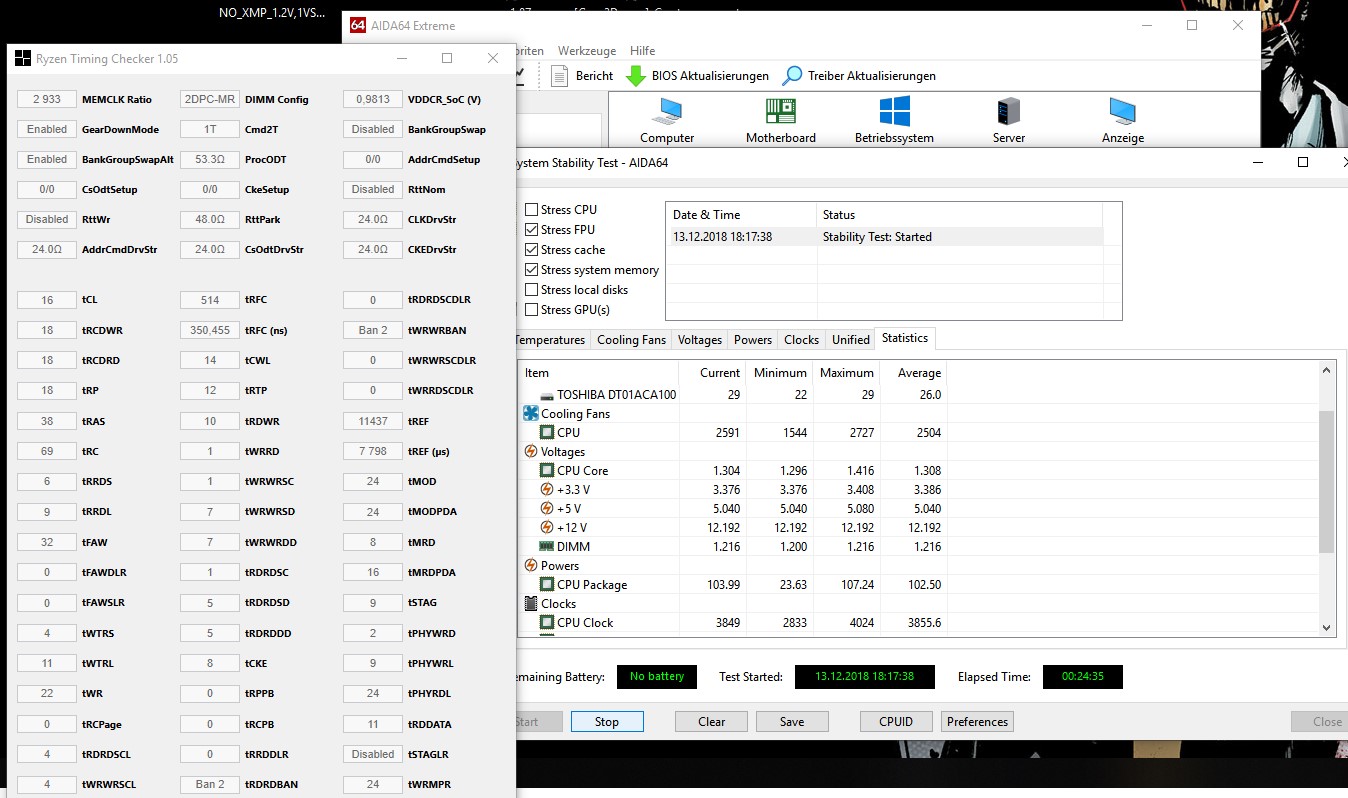
Task: Switch to the Voltages tab
Action: [x=699, y=340]
